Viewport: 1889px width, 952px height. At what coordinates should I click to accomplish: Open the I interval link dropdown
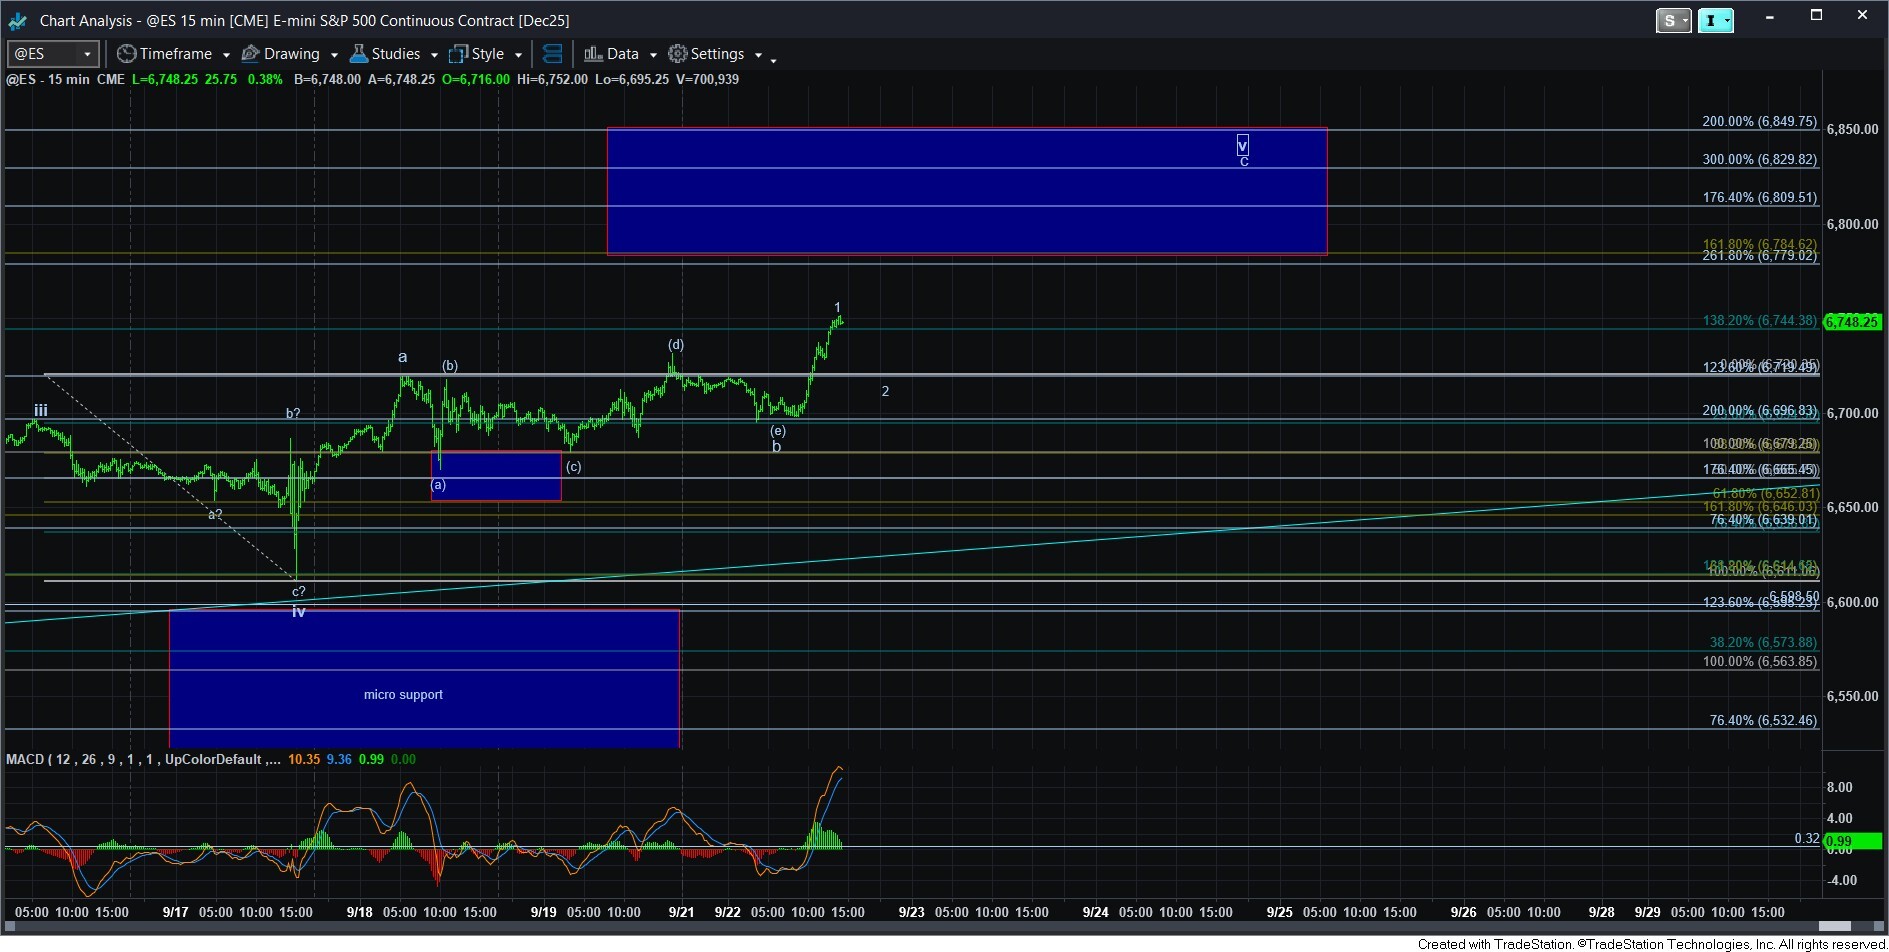click(x=1716, y=20)
